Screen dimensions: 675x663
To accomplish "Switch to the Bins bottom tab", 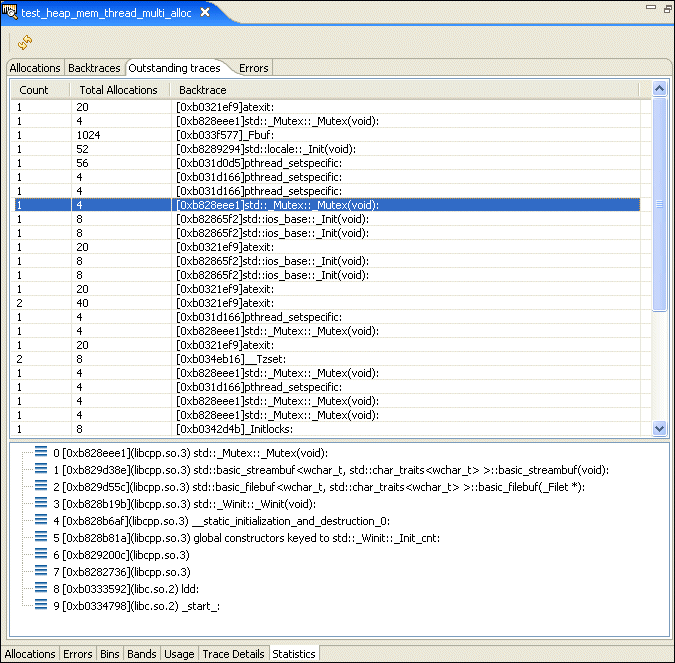I will 109,654.
